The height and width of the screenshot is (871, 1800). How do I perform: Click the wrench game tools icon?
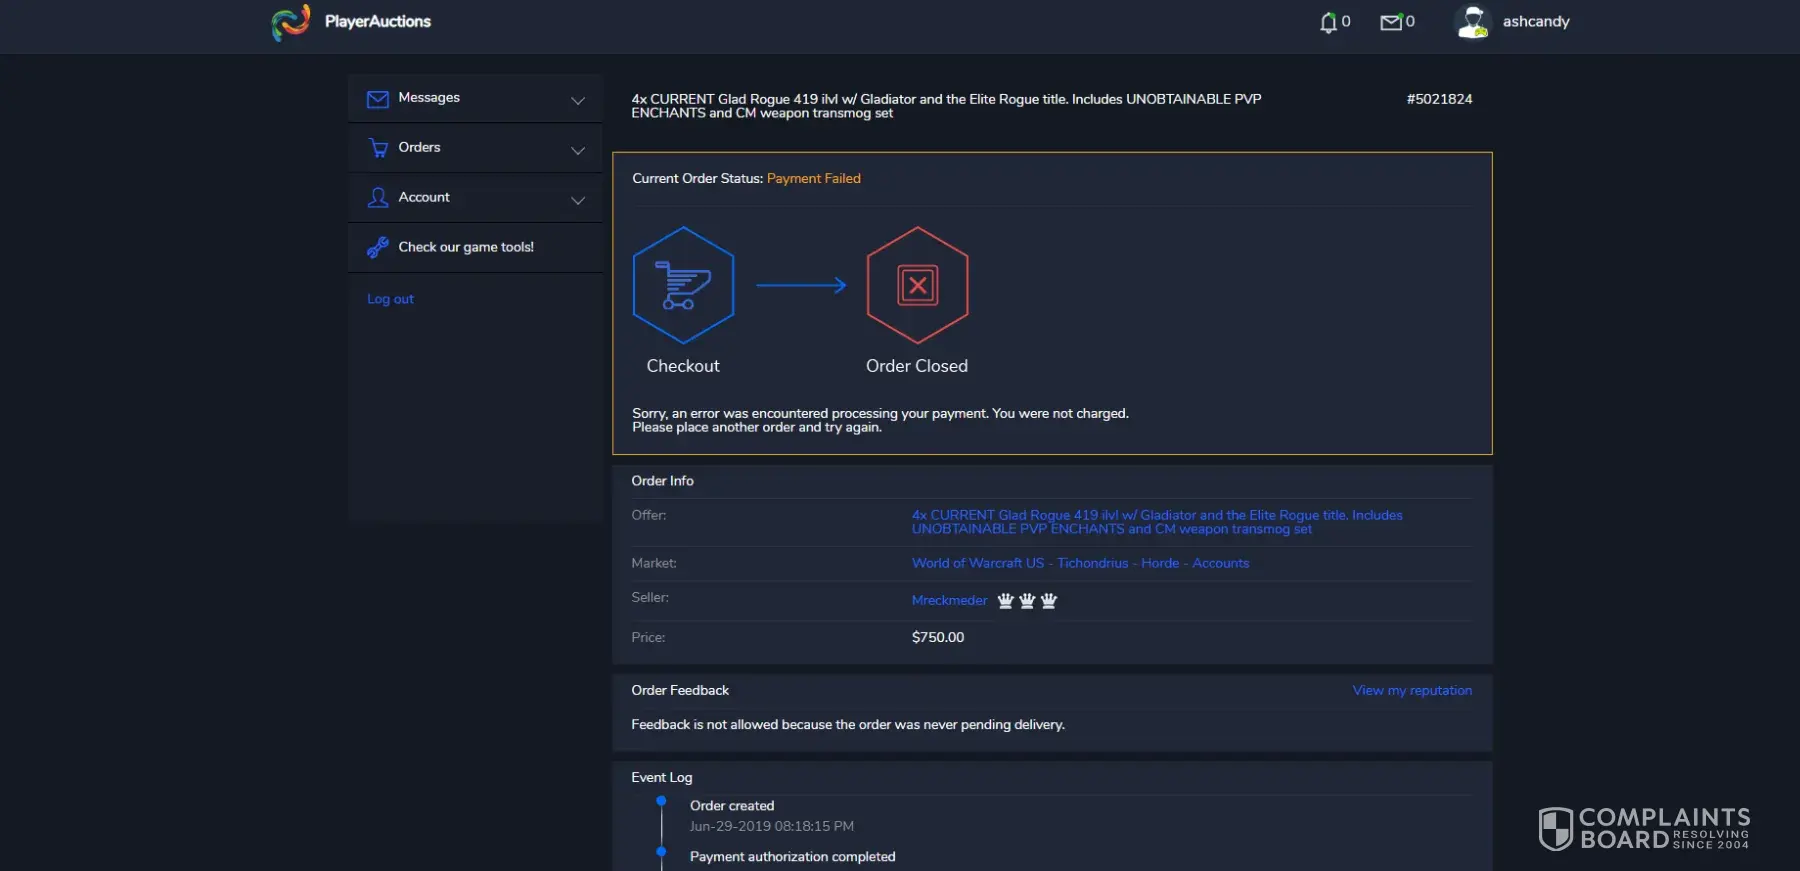[377, 248]
